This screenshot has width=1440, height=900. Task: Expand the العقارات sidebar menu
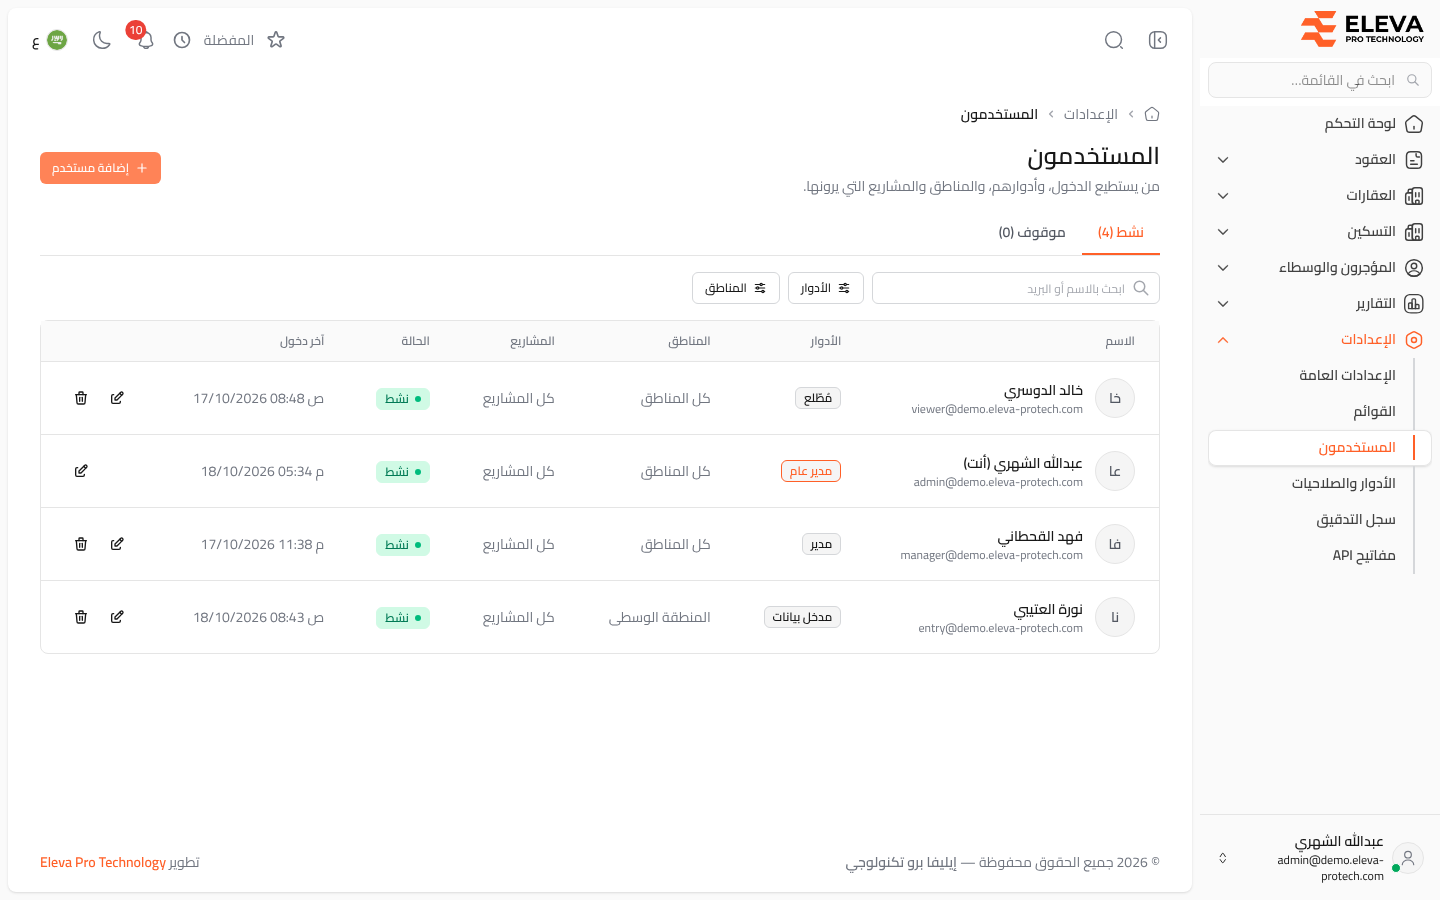coord(1320,196)
